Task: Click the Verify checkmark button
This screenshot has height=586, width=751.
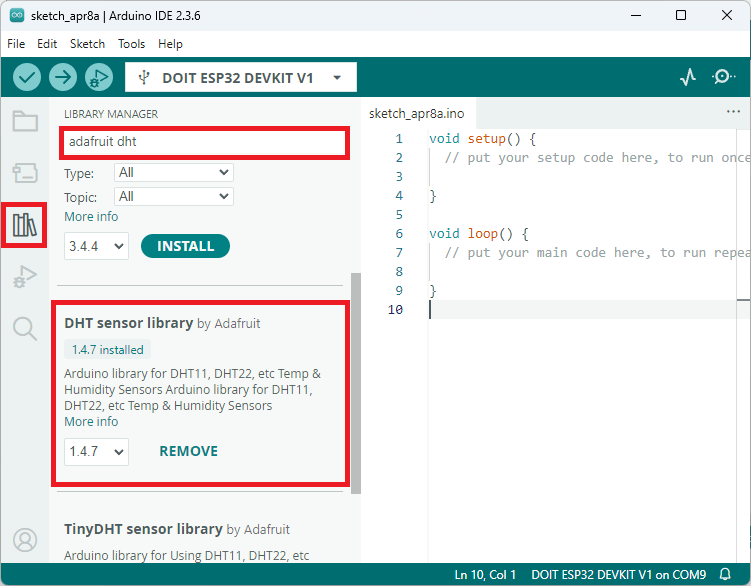Action: (27, 77)
